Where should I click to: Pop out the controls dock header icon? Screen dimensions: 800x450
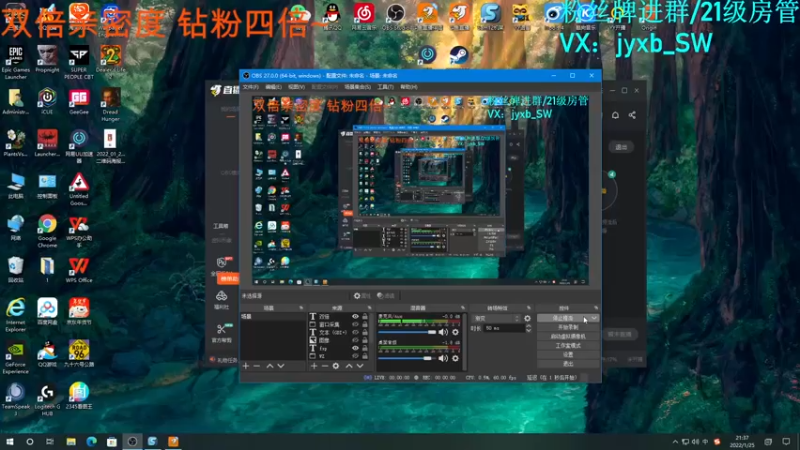595,308
